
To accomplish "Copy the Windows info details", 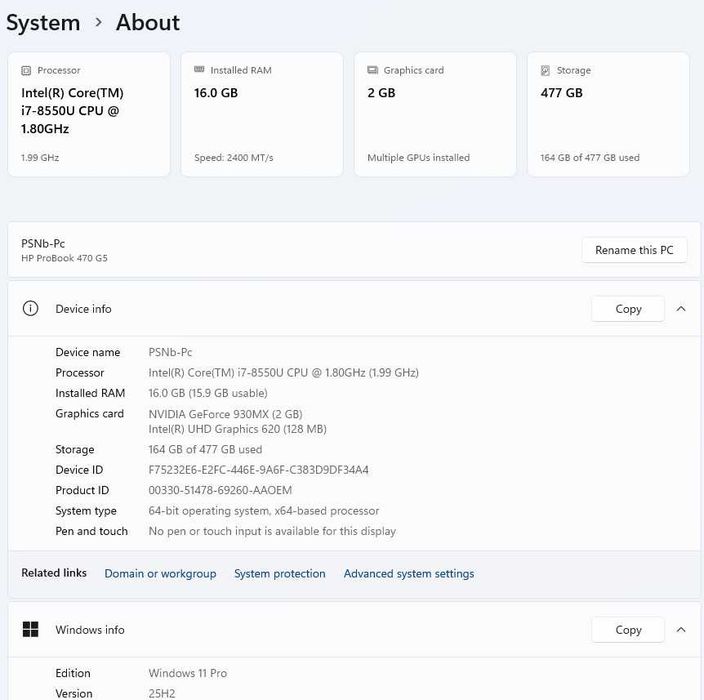I will pos(628,630).
